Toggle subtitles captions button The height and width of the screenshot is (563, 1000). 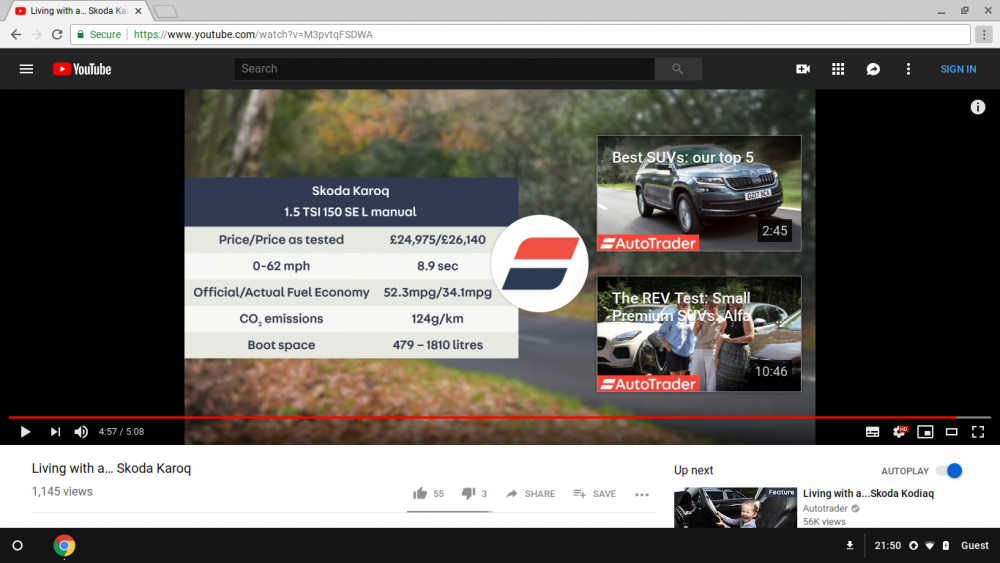pos(872,432)
